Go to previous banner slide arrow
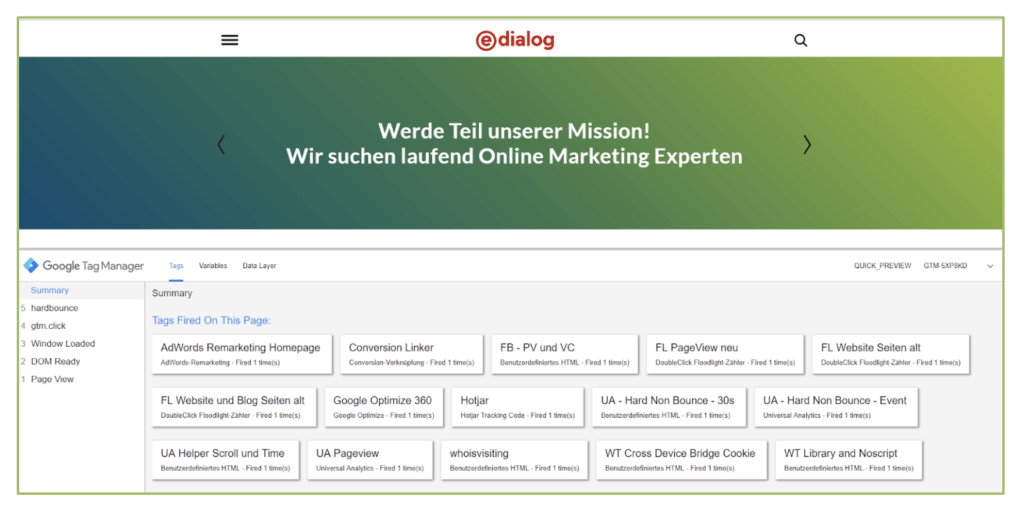1024x507 pixels. (x=221, y=145)
